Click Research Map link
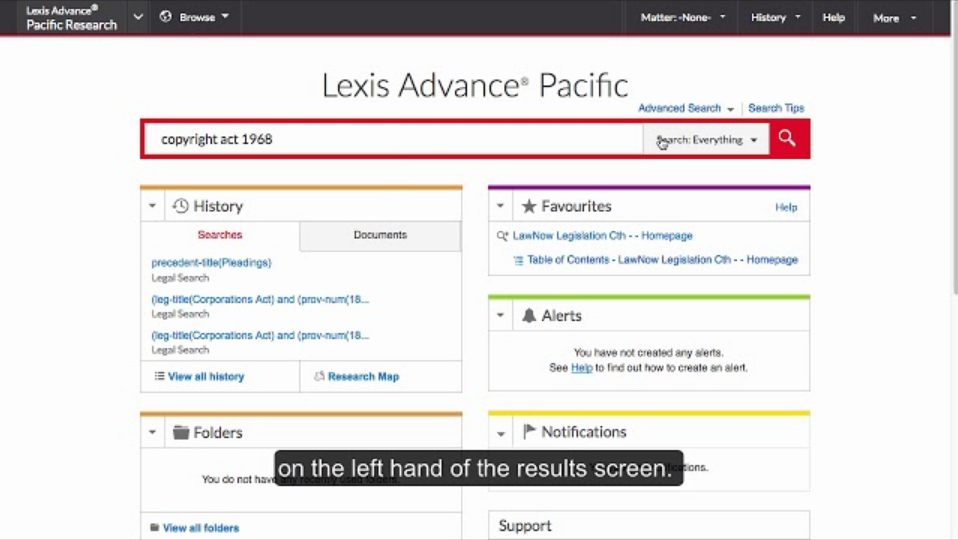This screenshot has height=540, width=958. [364, 376]
